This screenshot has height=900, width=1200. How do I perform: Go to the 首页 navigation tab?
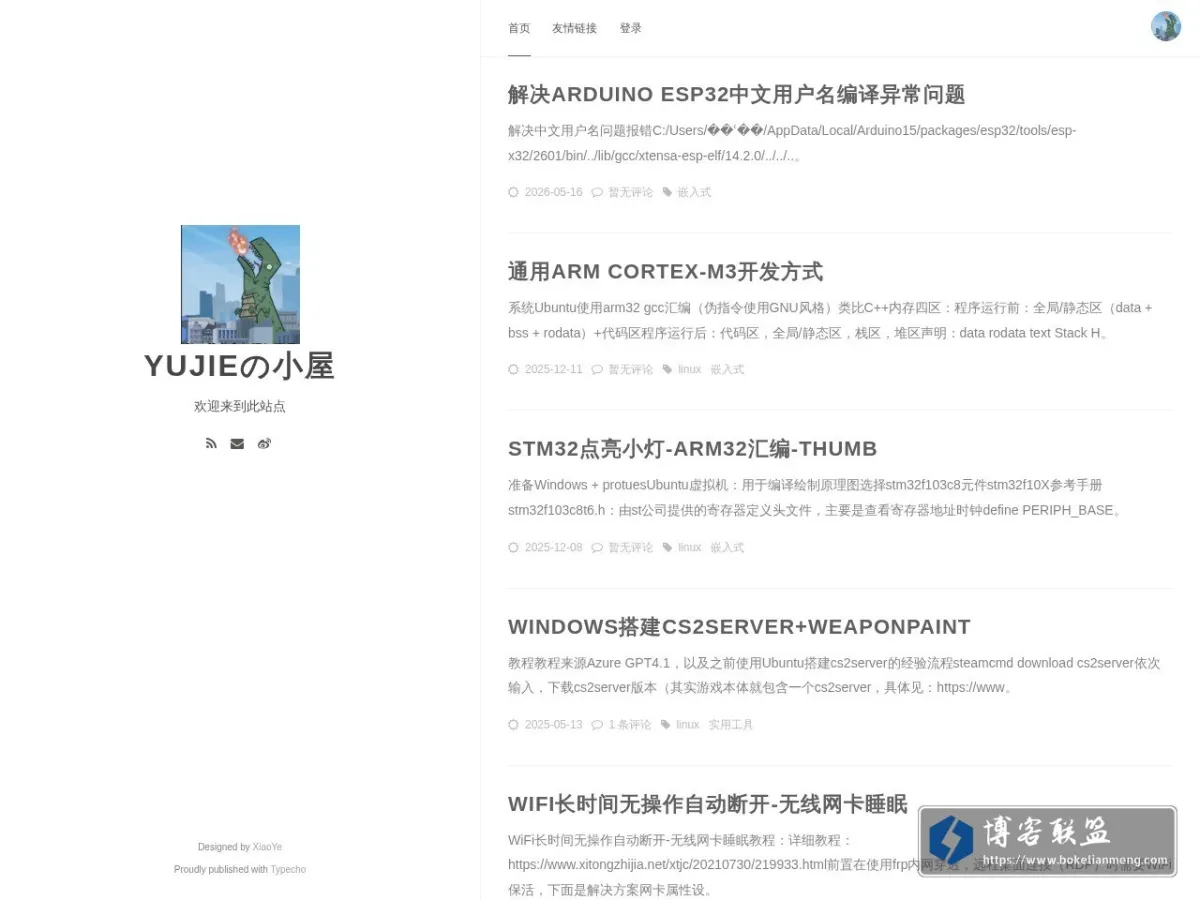coord(519,28)
